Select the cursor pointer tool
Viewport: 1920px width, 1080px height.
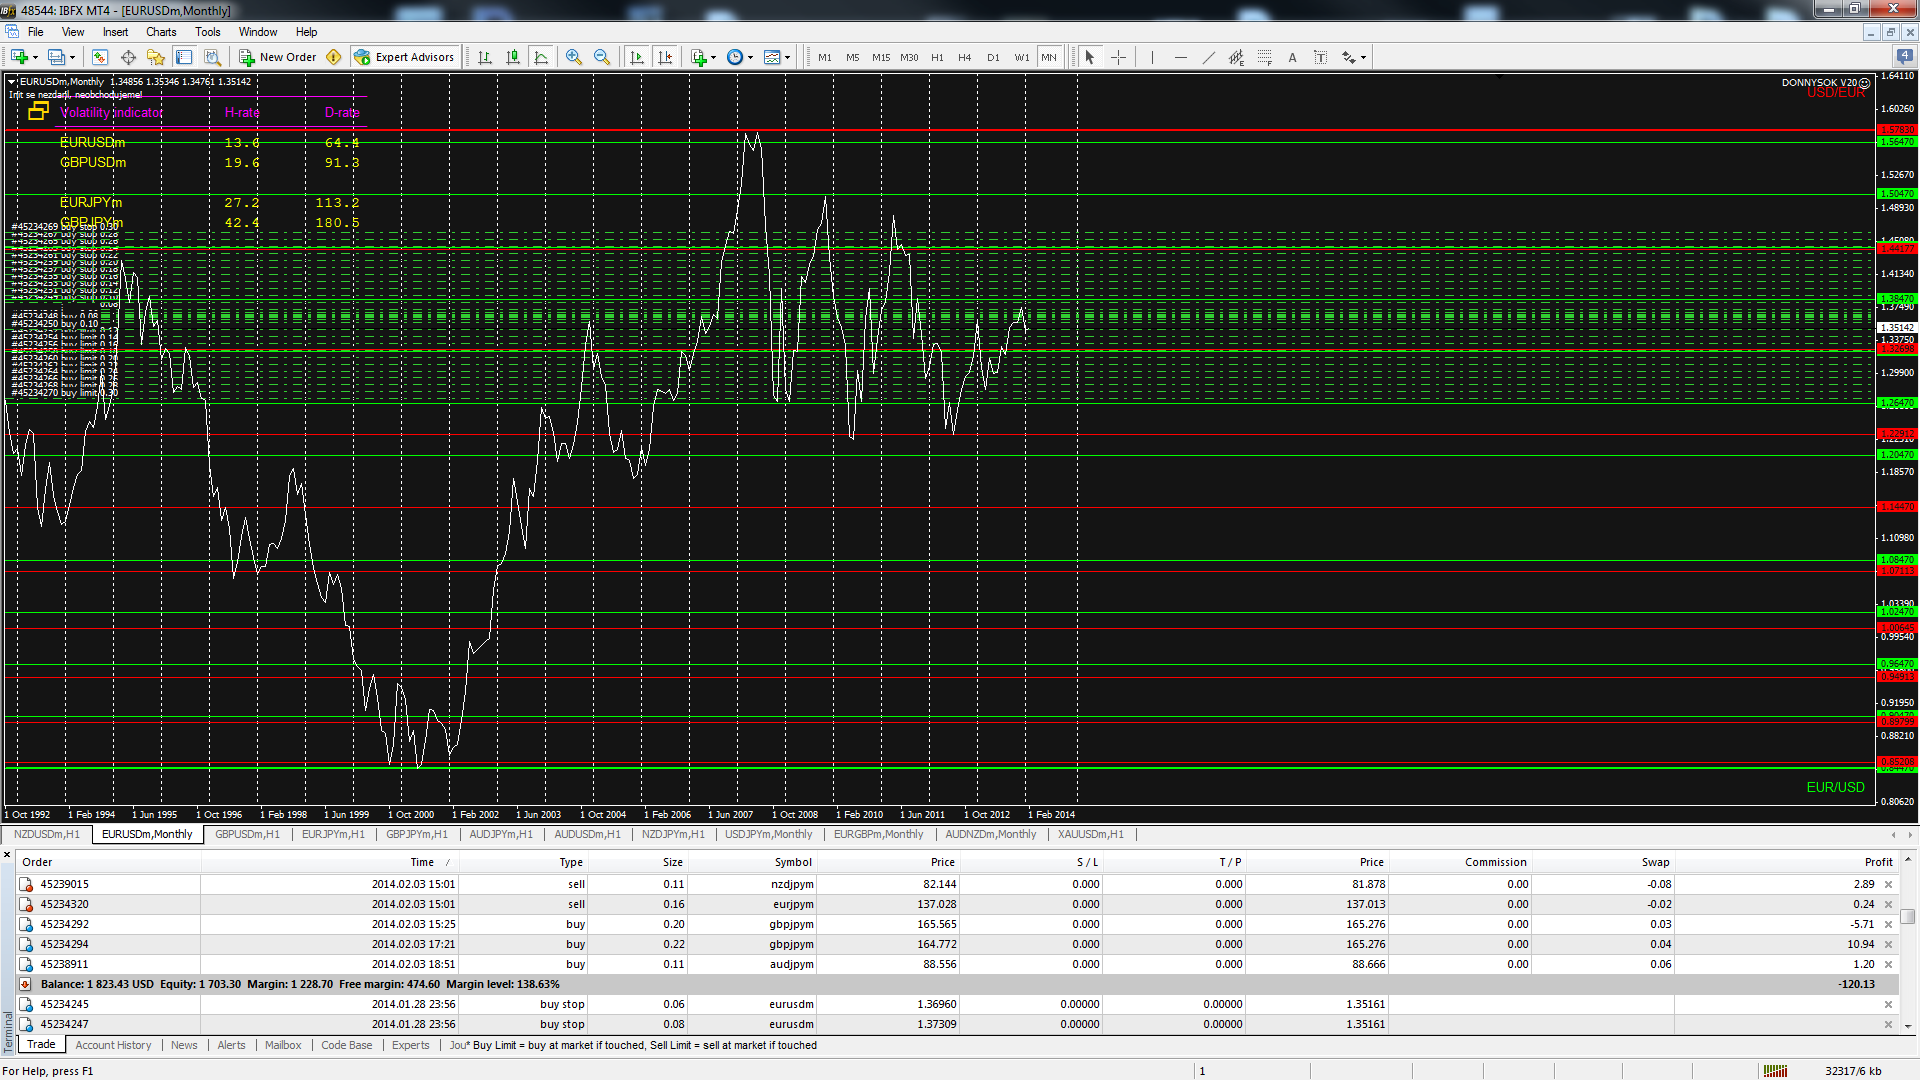click(1090, 57)
